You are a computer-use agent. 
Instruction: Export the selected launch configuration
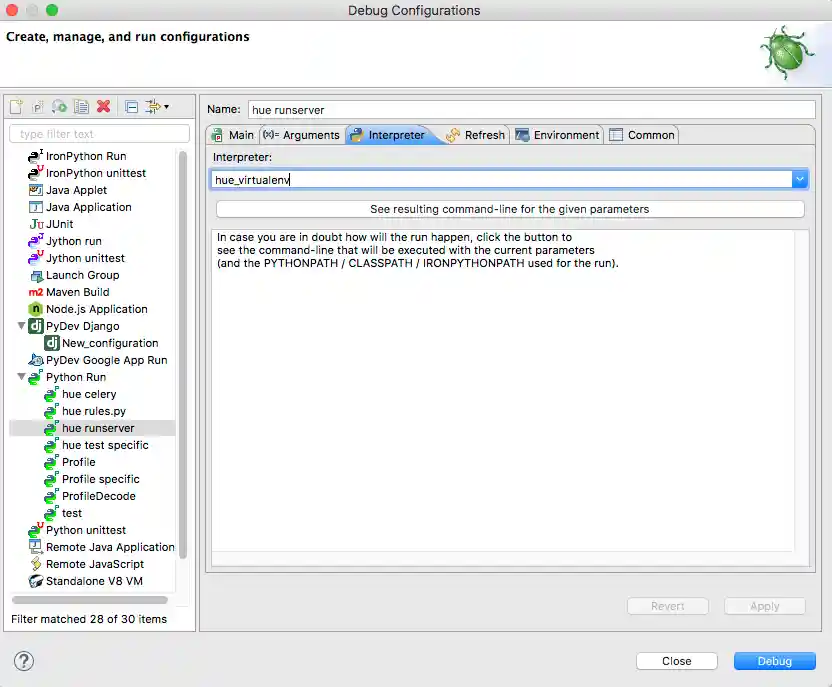click(x=59, y=106)
